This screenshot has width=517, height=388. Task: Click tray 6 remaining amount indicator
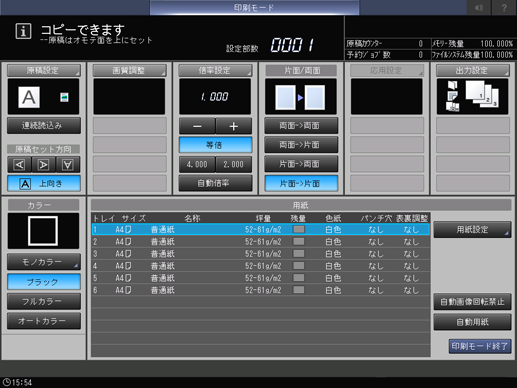tap(299, 290)
